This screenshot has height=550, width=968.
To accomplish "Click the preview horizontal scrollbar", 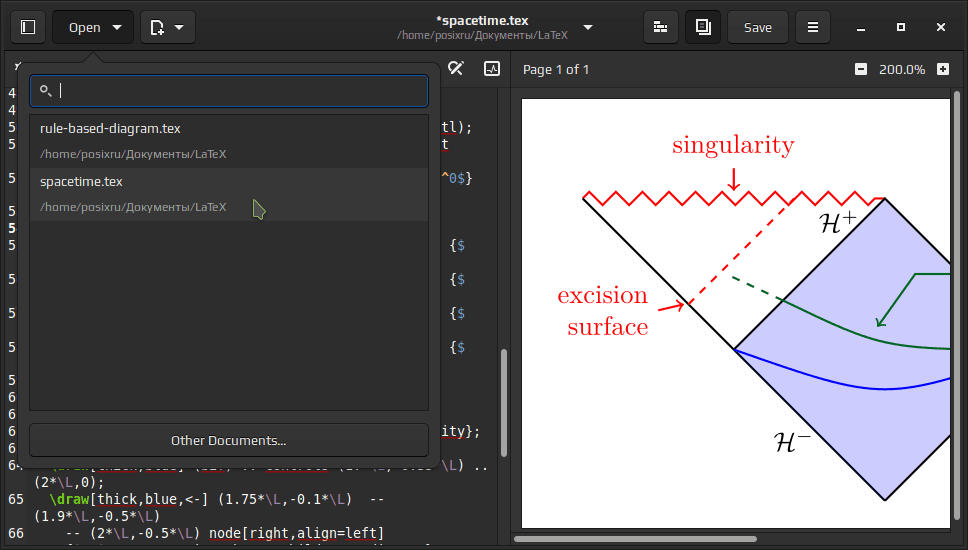I will [635, 539].
